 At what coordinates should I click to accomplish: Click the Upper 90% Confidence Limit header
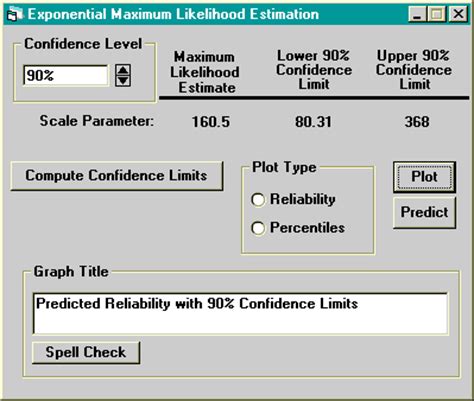pos(414,70)
